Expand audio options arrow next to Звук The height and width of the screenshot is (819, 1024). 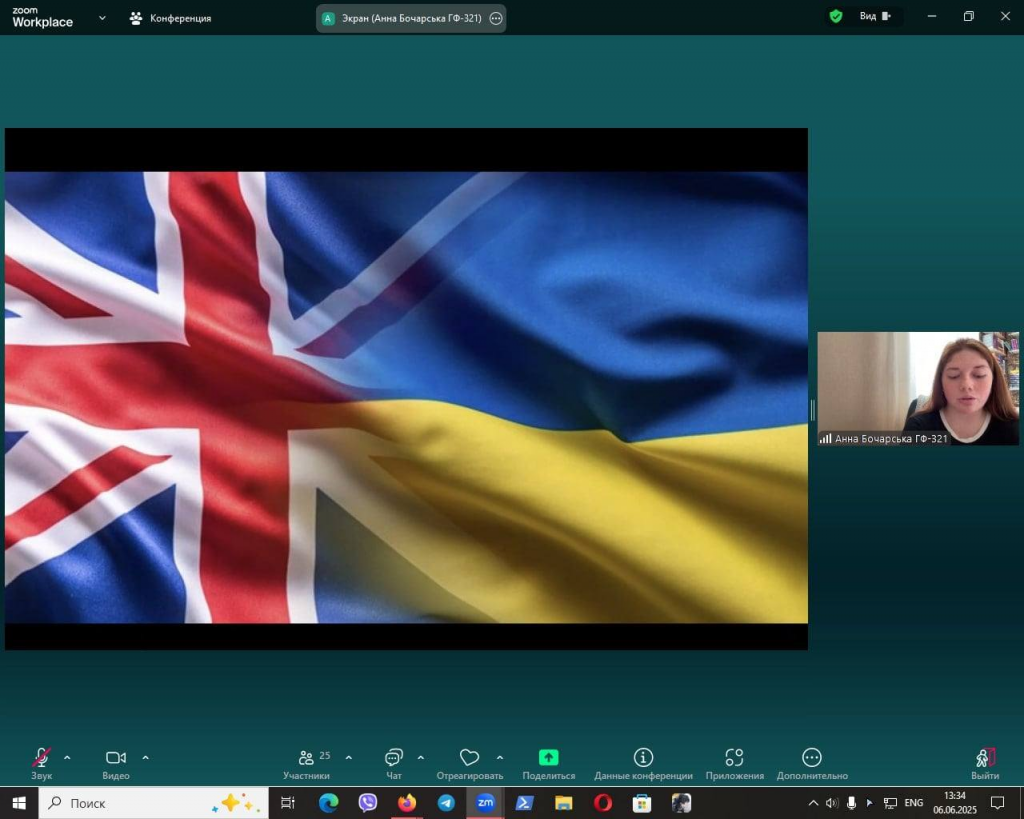(x=67, y=758)
